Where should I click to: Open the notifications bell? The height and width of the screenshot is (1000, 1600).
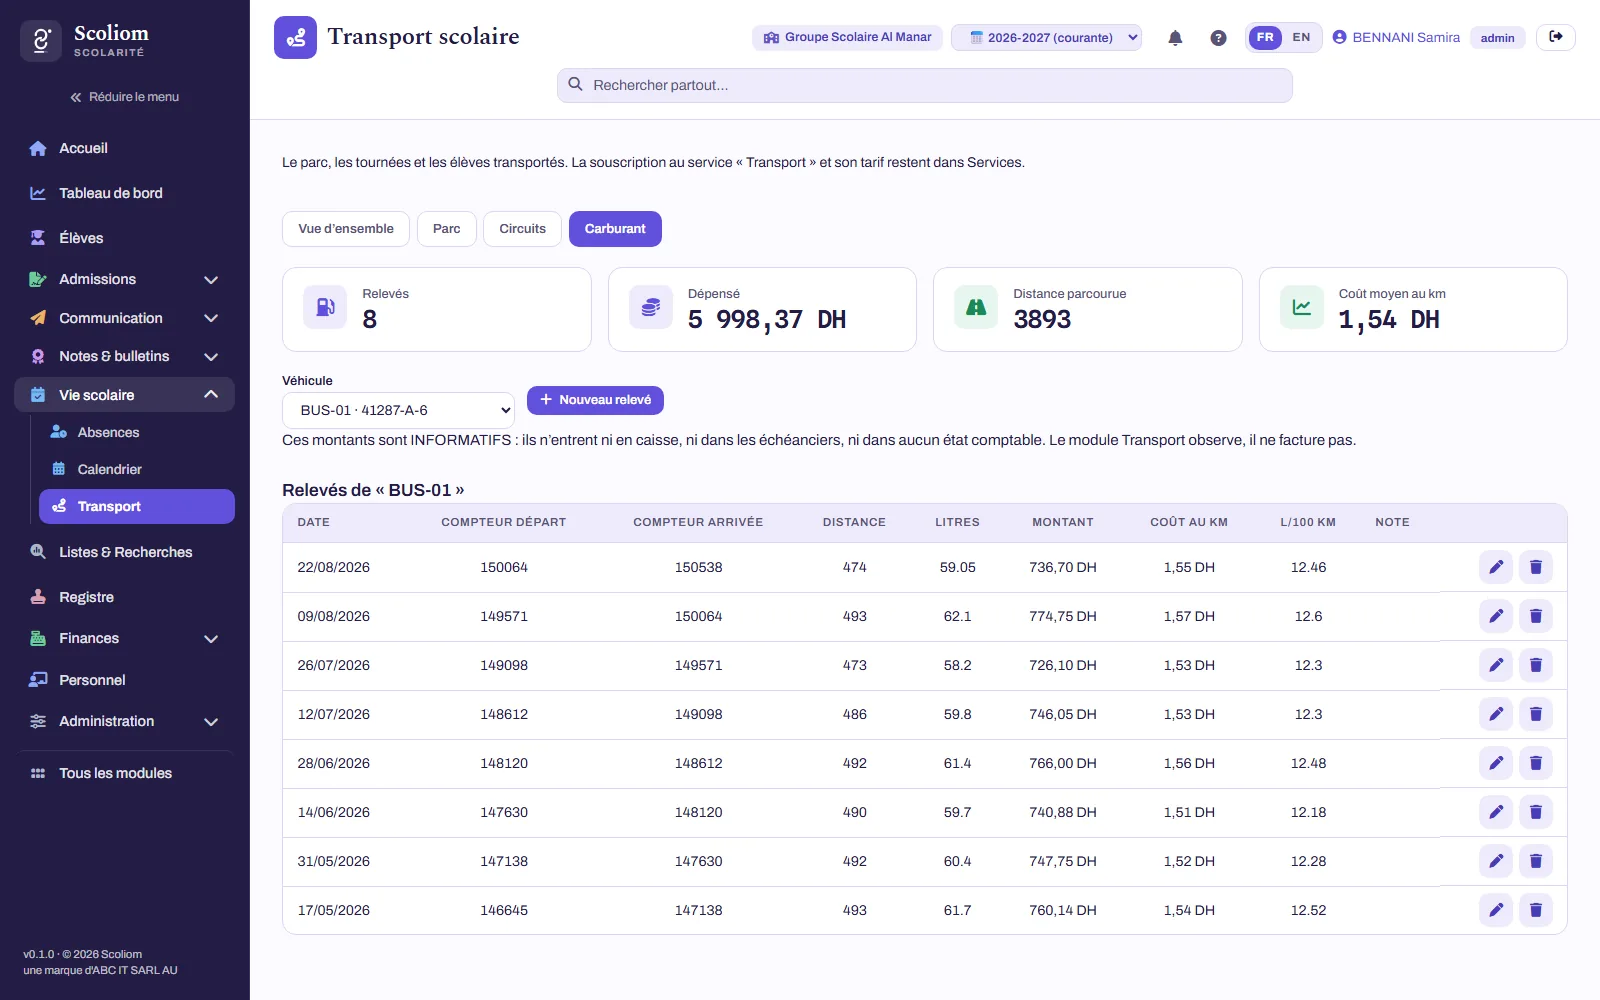(1175, 38)
